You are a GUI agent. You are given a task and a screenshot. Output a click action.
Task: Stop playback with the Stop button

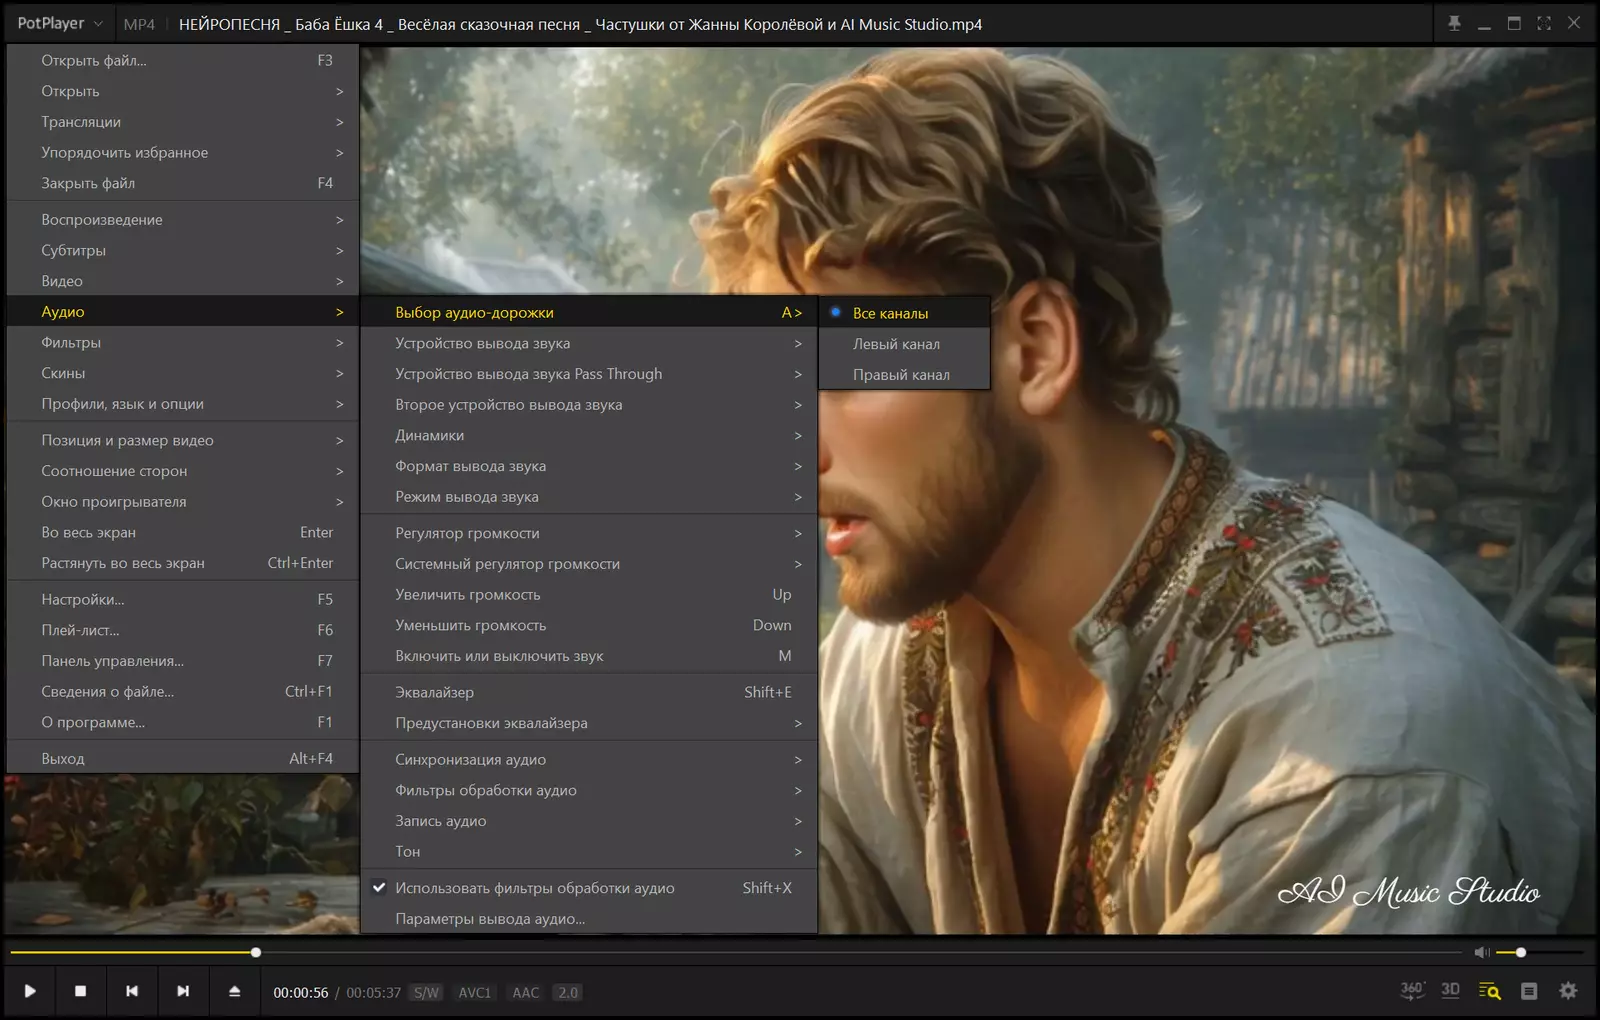[81, 991]
